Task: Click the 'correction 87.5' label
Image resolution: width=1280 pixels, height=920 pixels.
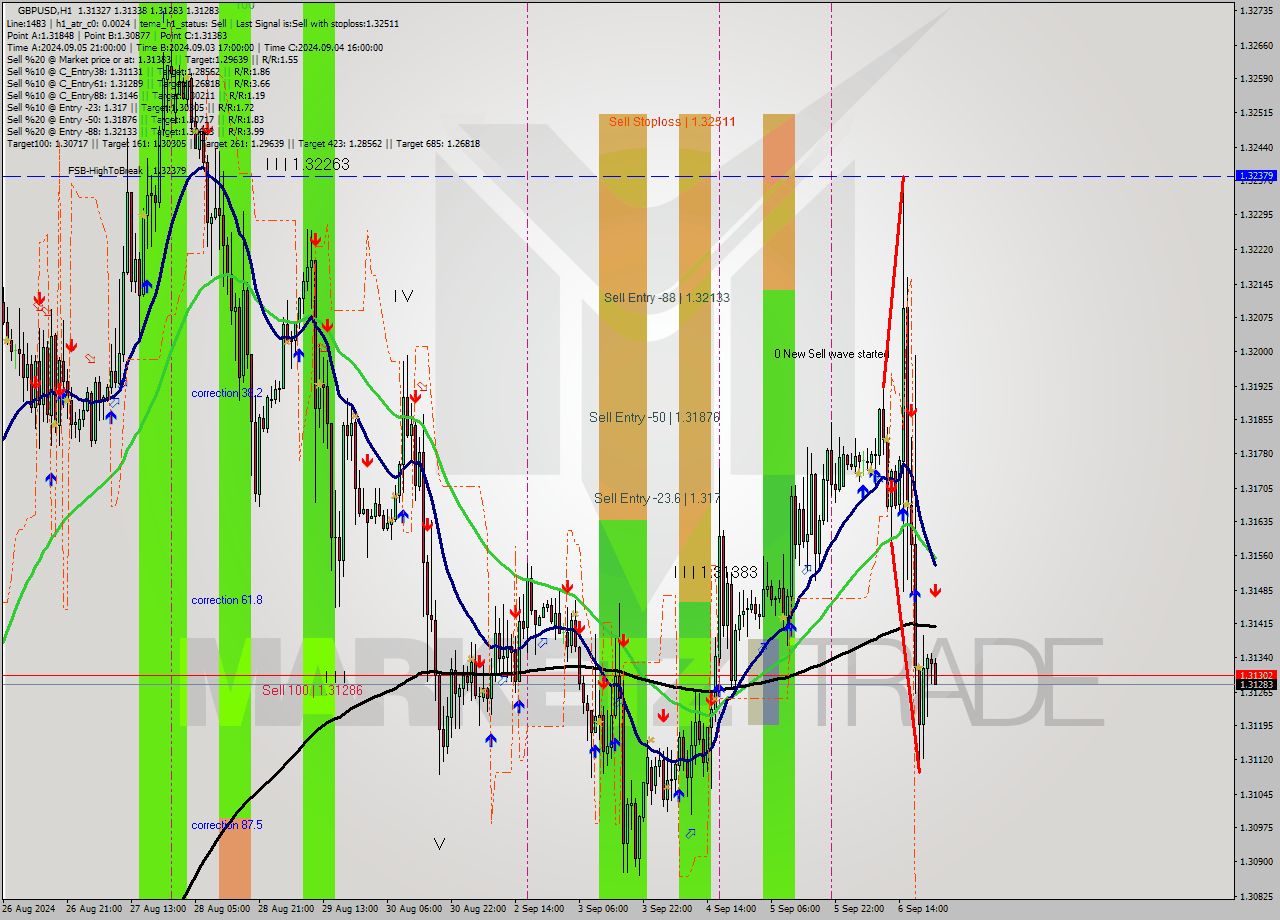Action: (227, 825)
